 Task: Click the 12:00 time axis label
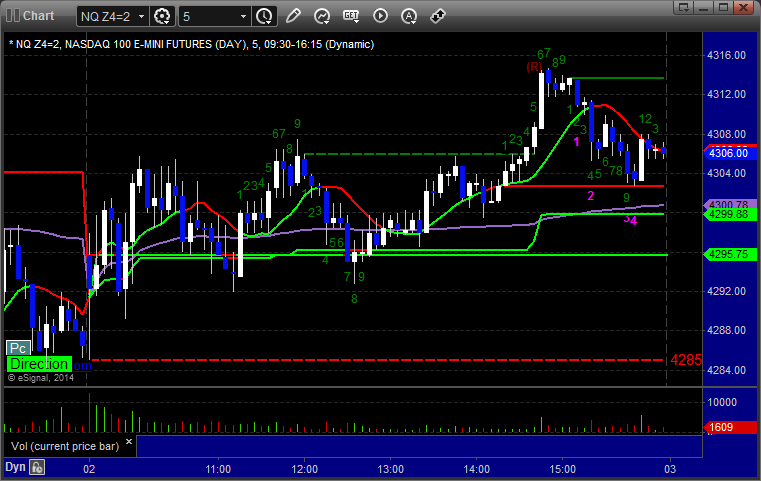[x=305, y=469]
